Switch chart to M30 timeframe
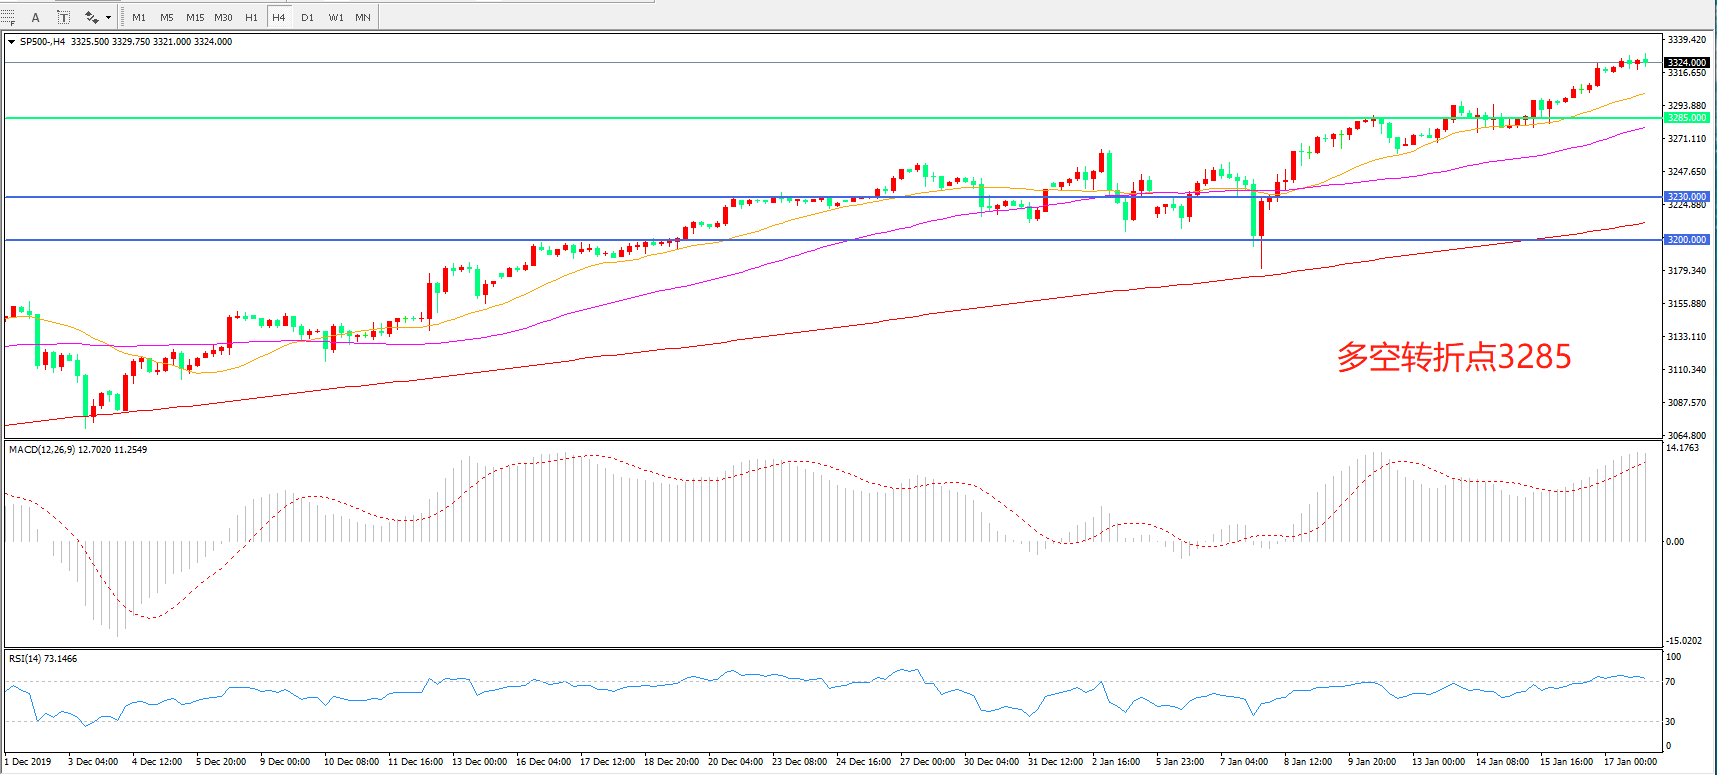Viewport: 1717px width, 775px height. (x=223, y=17)
